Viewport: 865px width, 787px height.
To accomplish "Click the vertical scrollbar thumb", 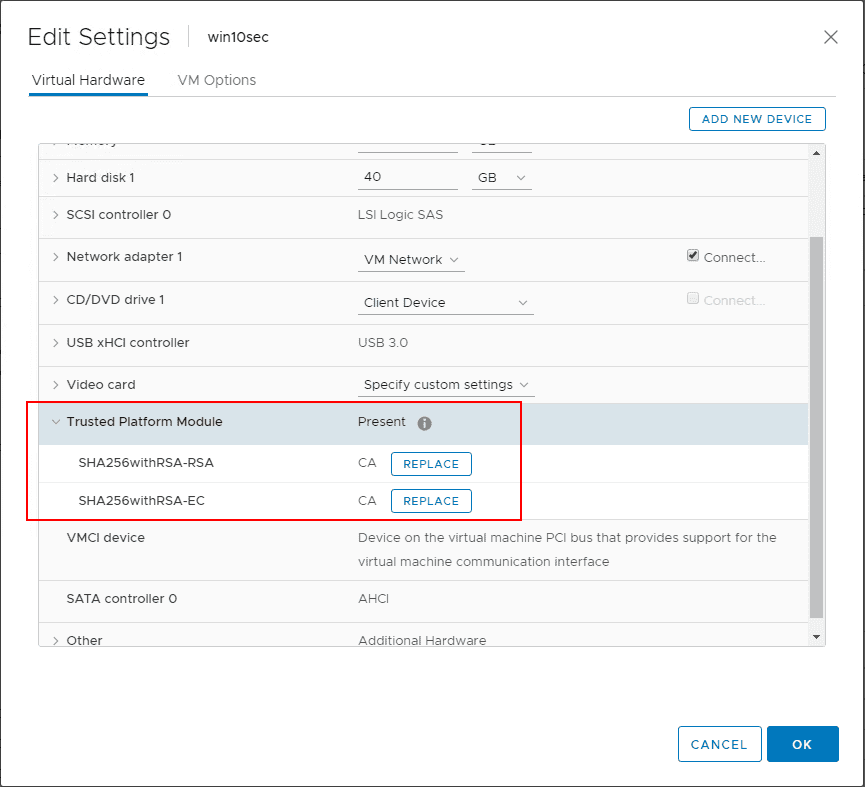I will click(x=816, y=425).
